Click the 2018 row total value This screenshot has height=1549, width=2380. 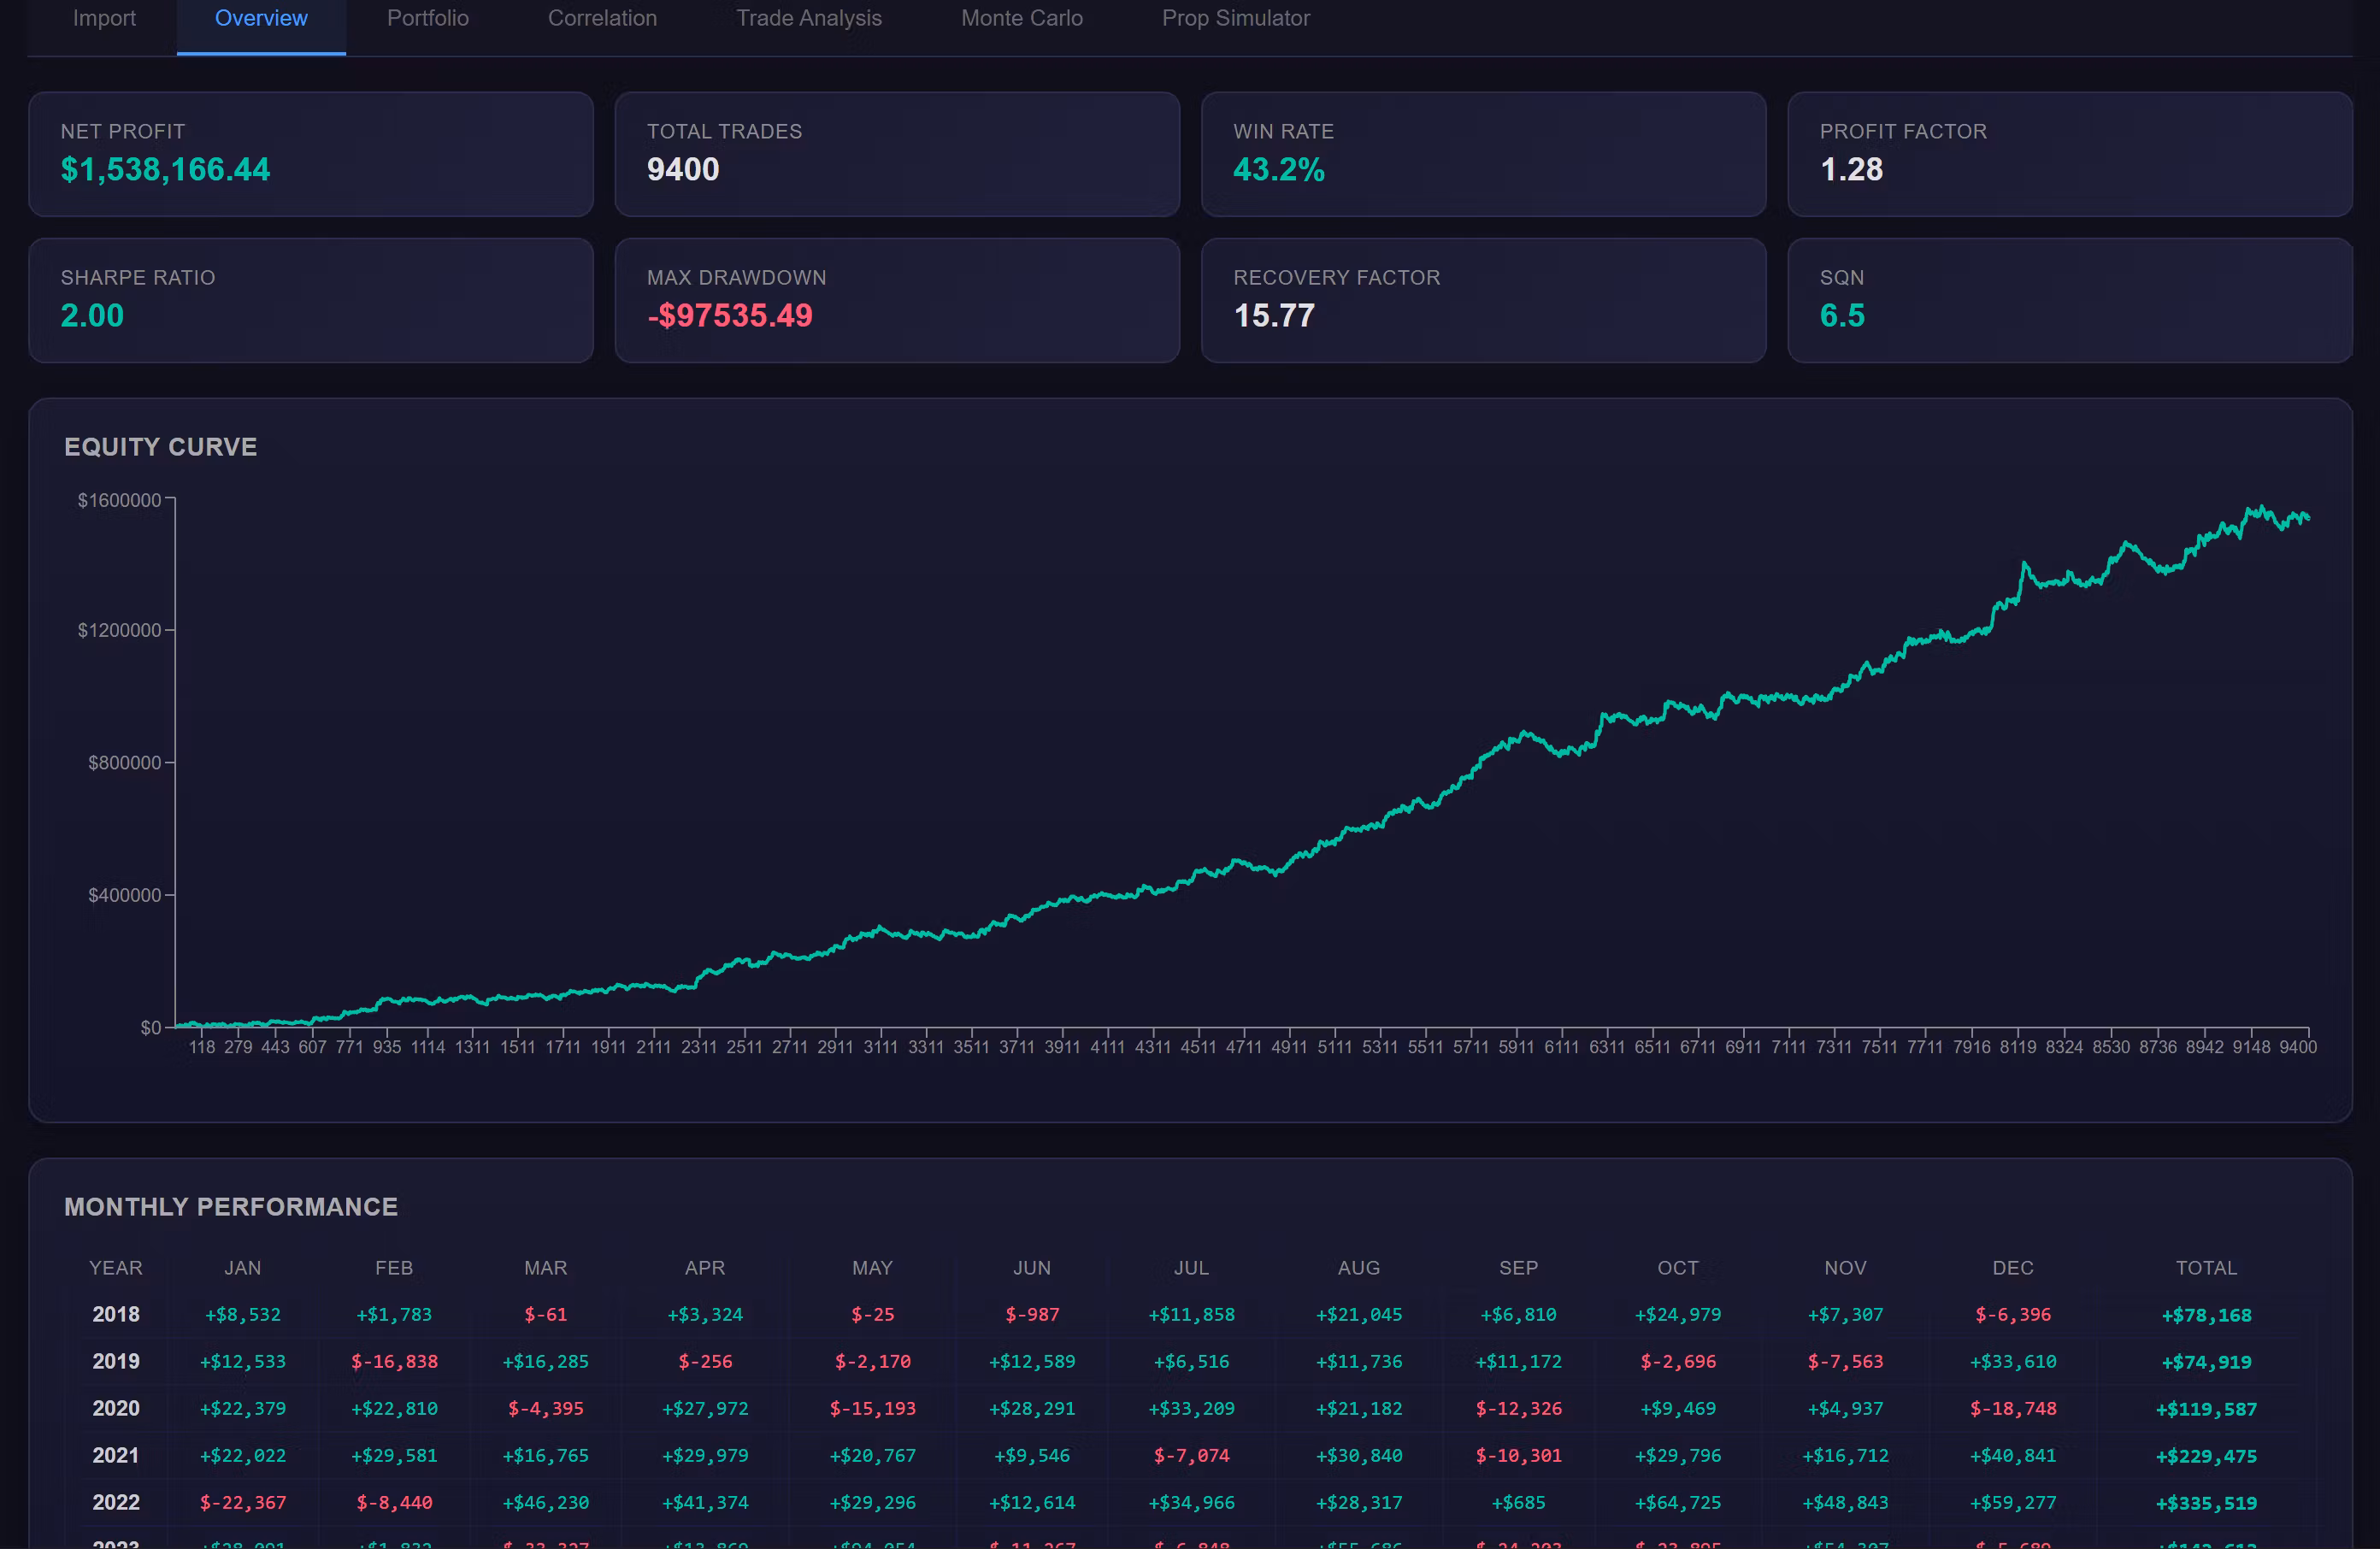(x=2206, y=1315)
